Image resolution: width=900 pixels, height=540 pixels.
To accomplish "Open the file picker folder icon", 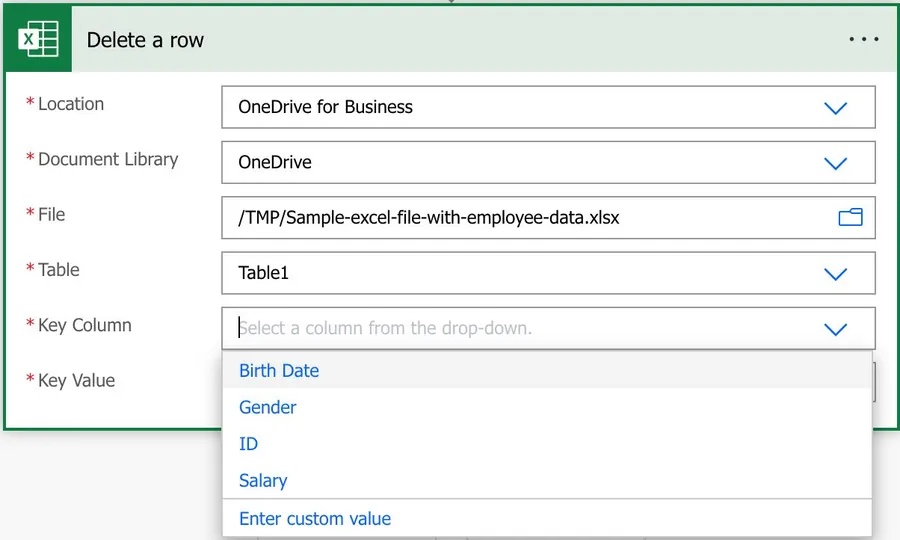I will point(850,217).
